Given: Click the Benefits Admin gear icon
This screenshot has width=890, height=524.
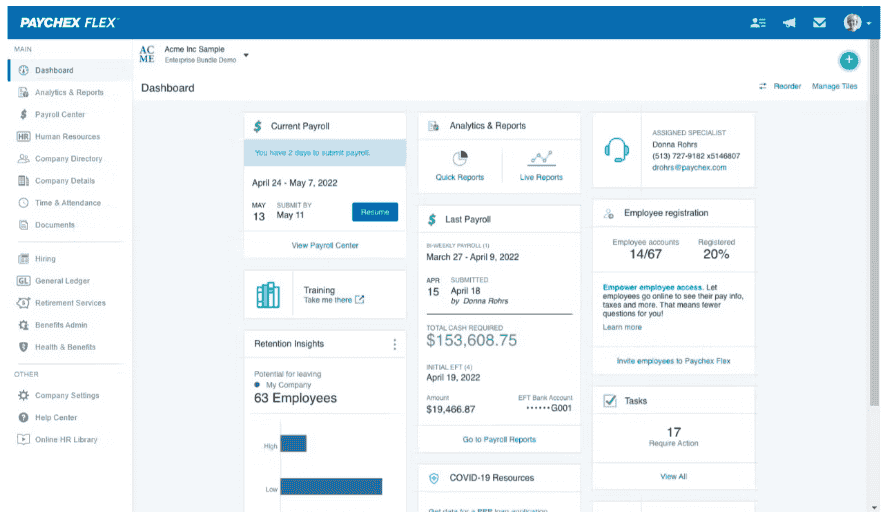Looking at the screenshot, I should 23,325.
